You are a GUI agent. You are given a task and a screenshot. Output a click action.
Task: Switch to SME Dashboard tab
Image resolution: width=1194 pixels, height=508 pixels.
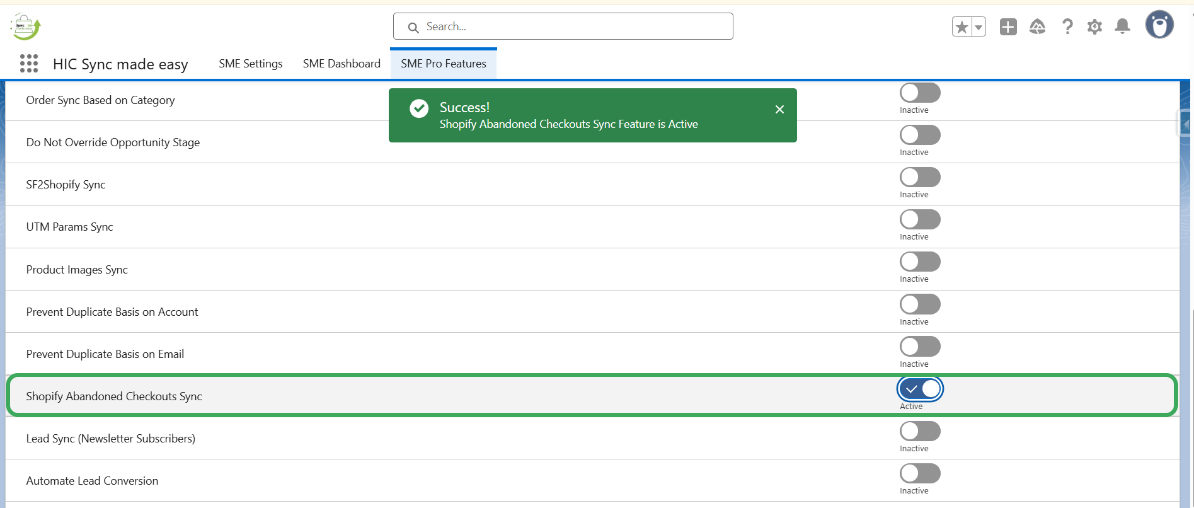tap(341, 64)
